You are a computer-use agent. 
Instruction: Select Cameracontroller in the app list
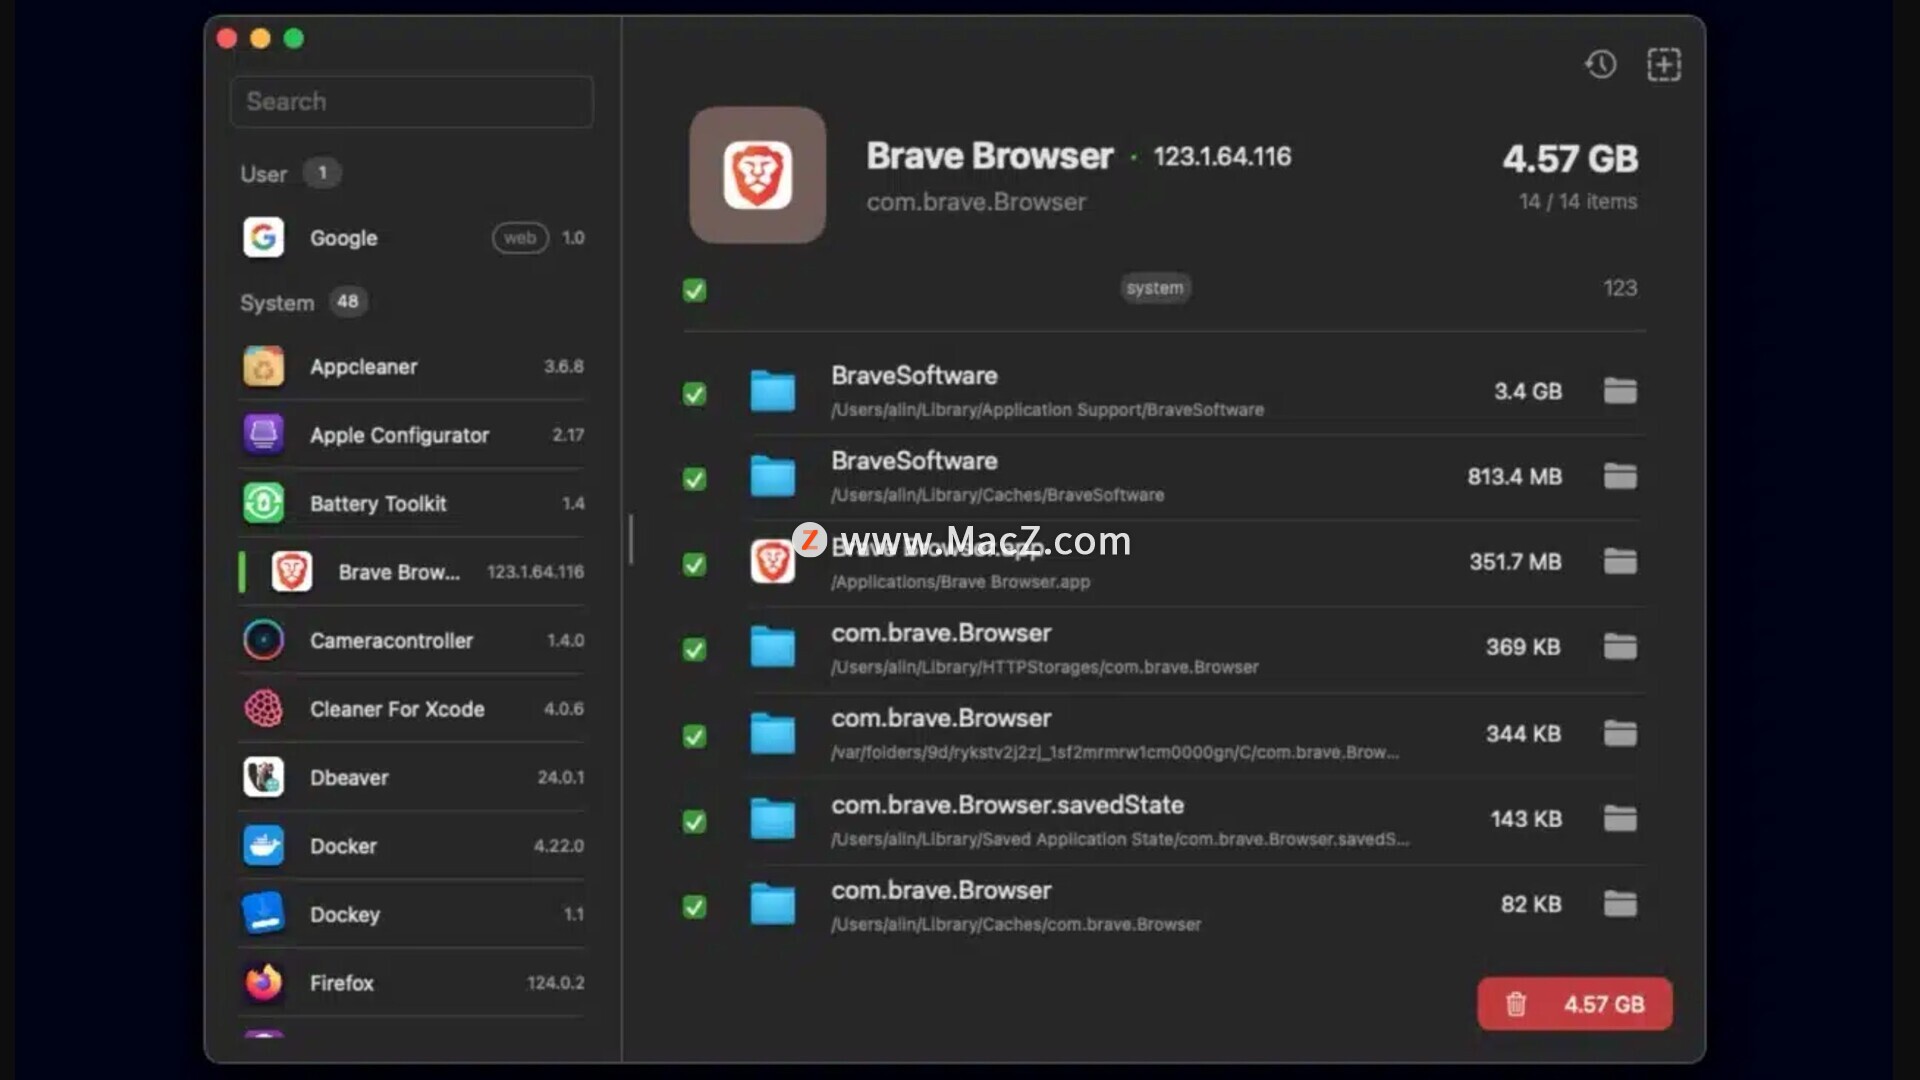pos(412,640)
